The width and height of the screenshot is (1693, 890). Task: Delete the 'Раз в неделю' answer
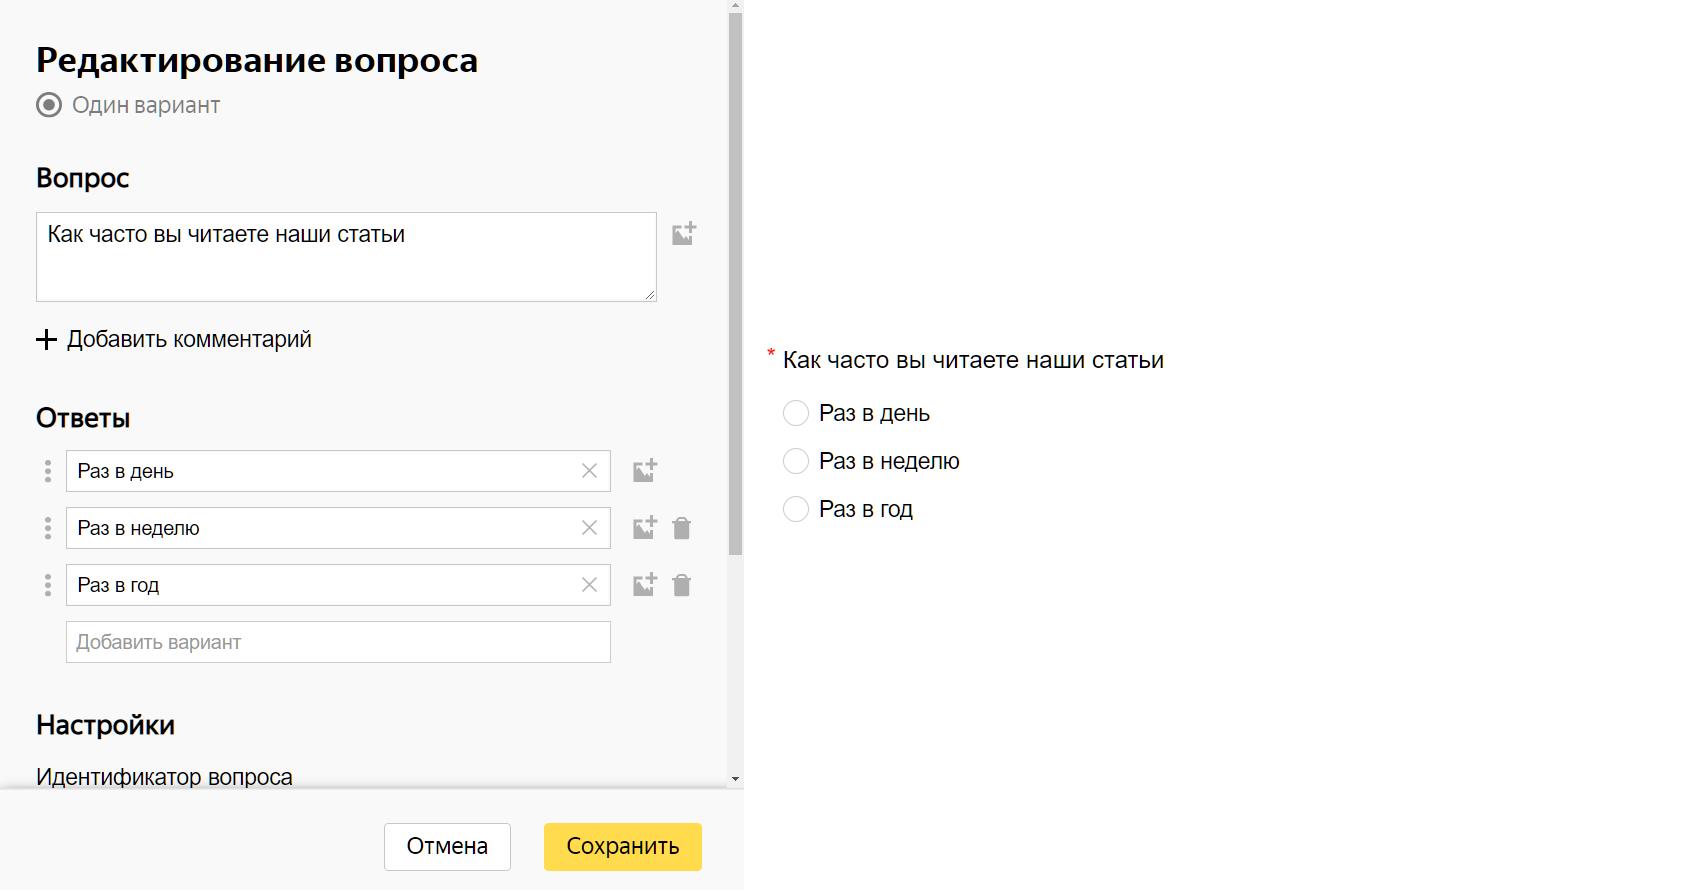[x=682, y=528]
